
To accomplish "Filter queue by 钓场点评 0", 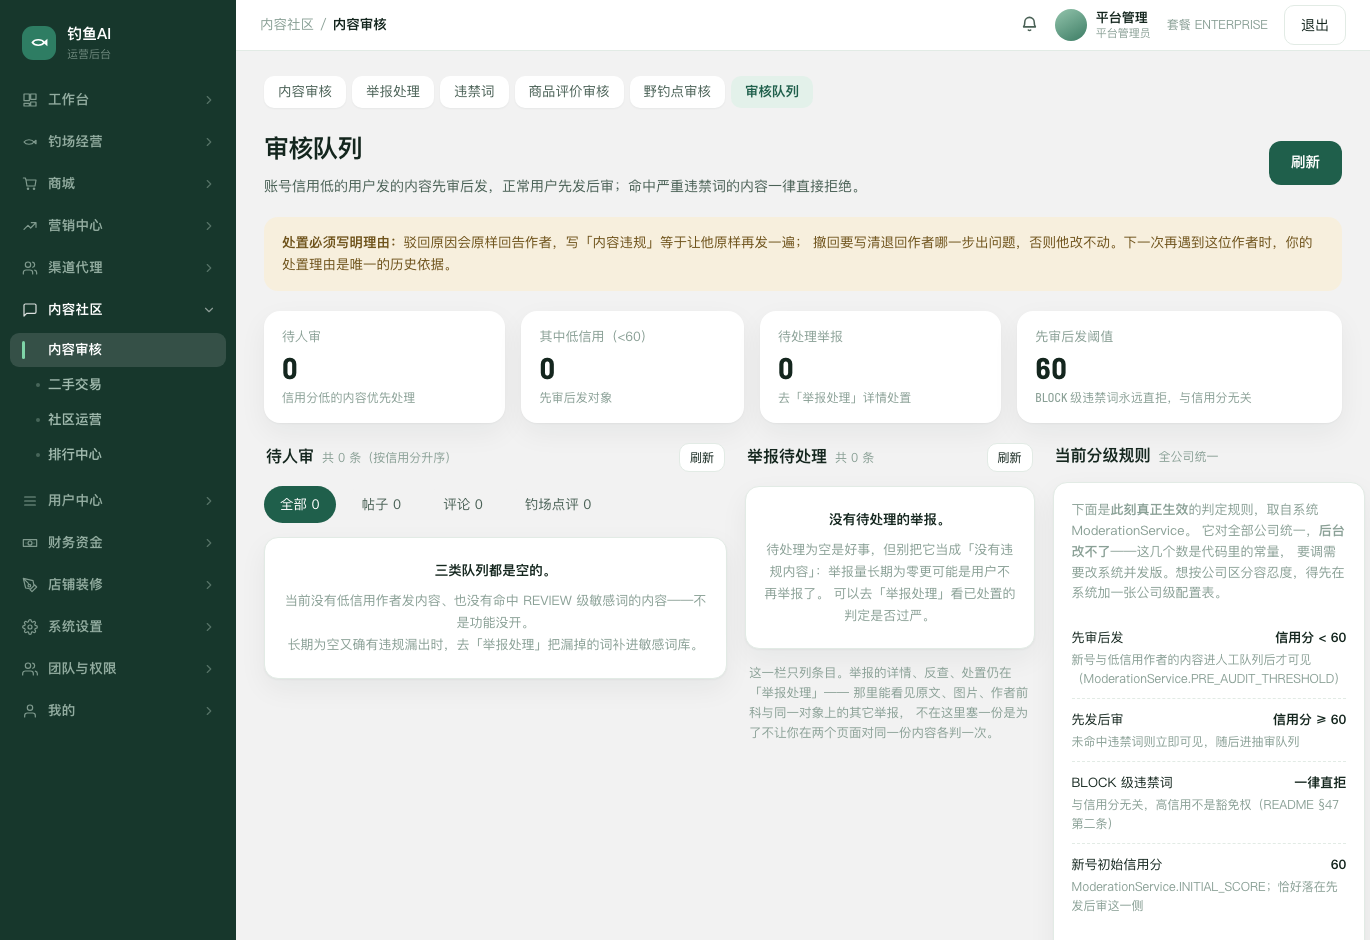I will 558,505.
